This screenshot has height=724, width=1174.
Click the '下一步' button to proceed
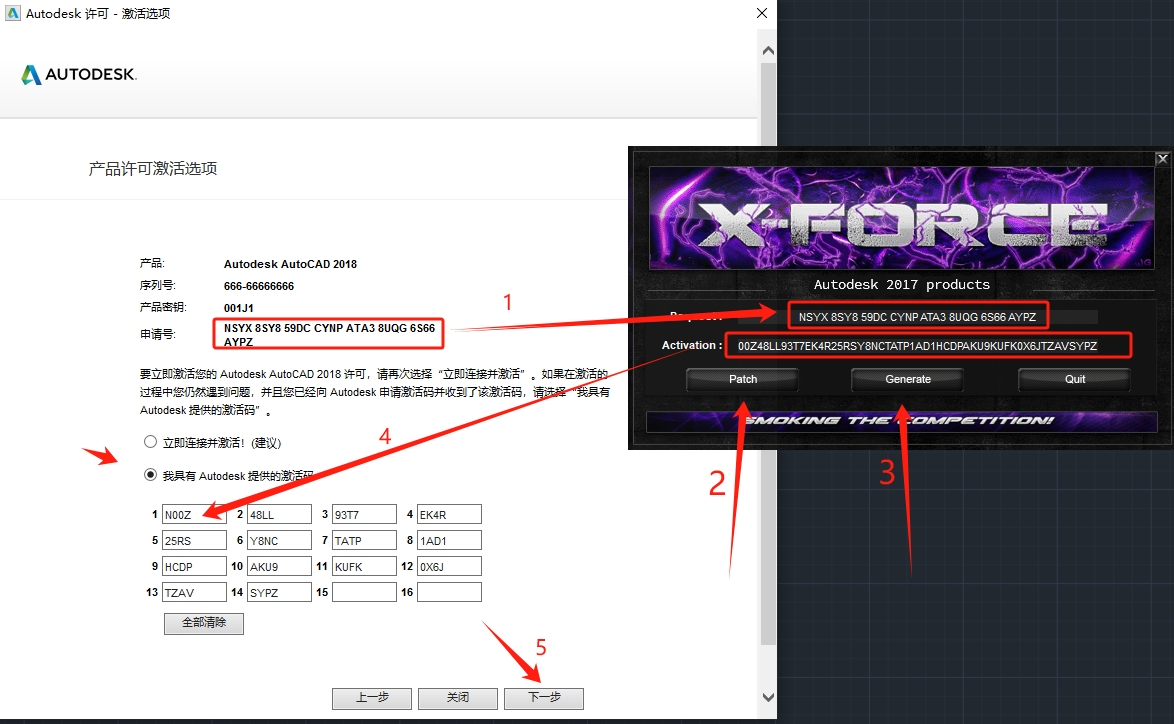543,698
